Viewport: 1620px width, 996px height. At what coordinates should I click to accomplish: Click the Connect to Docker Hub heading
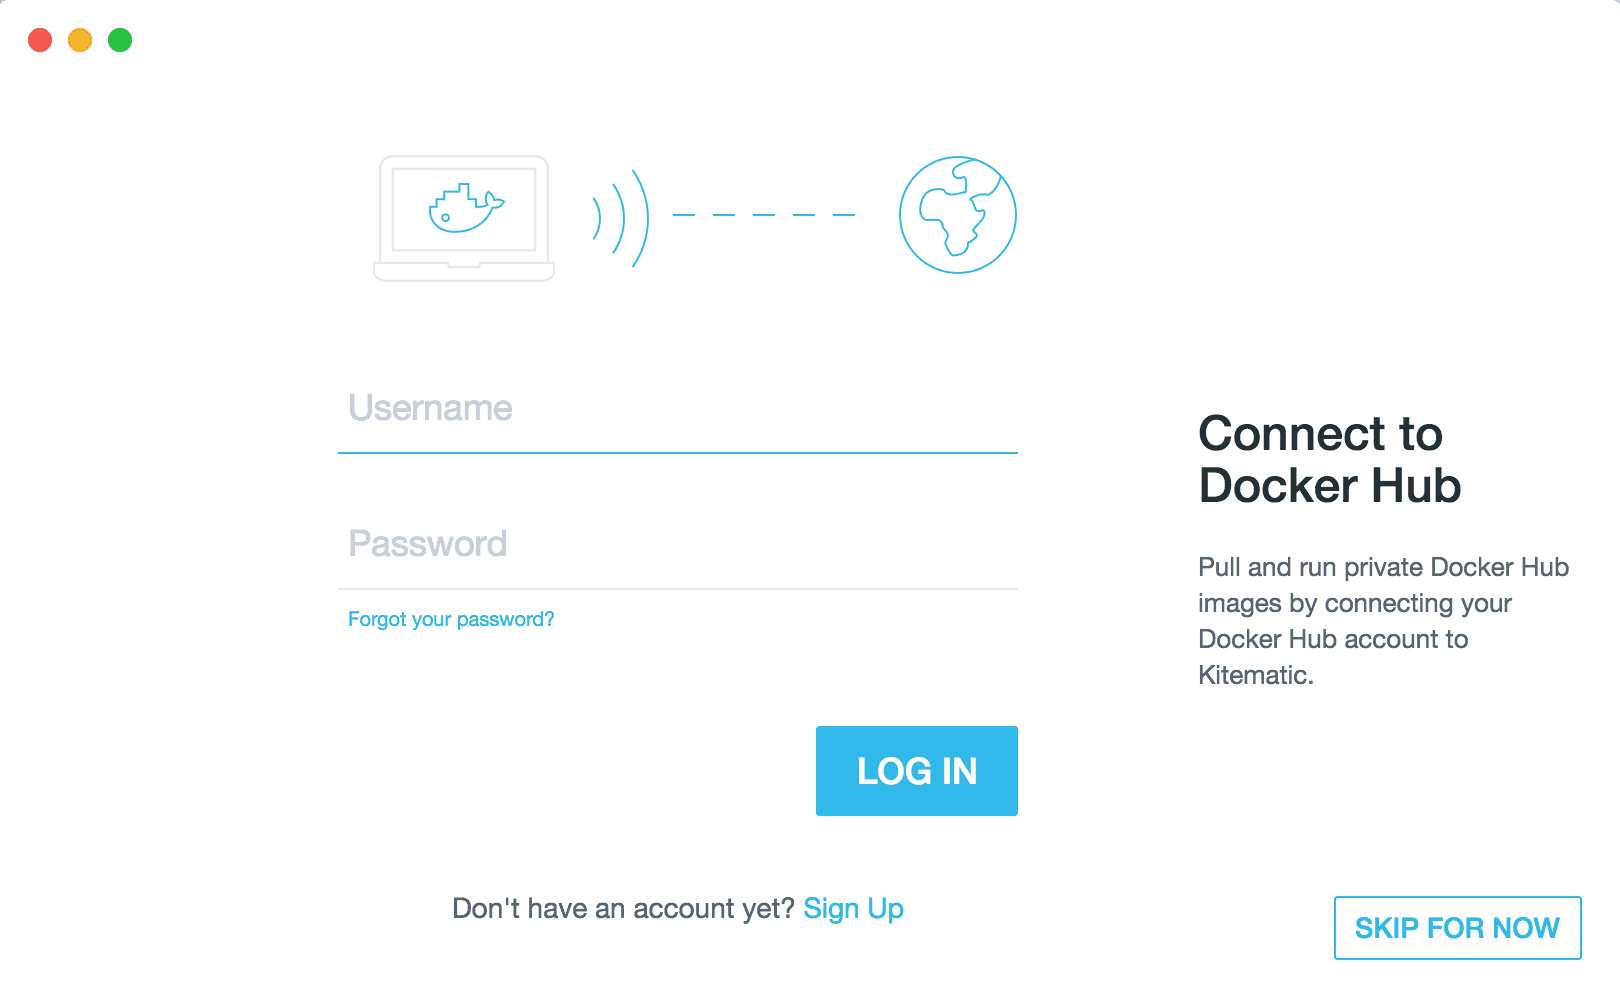(1330, 460)
